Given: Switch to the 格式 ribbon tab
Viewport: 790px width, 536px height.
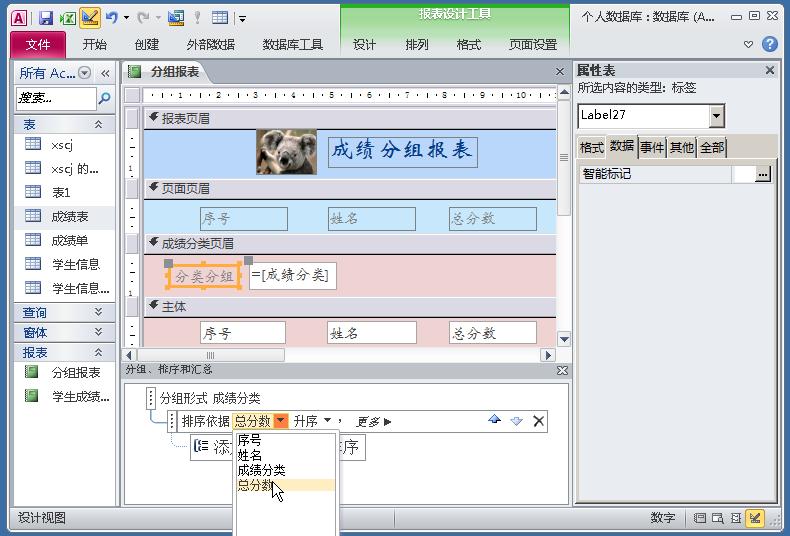Looking at the screenshot, I should (x=469, y=45).
